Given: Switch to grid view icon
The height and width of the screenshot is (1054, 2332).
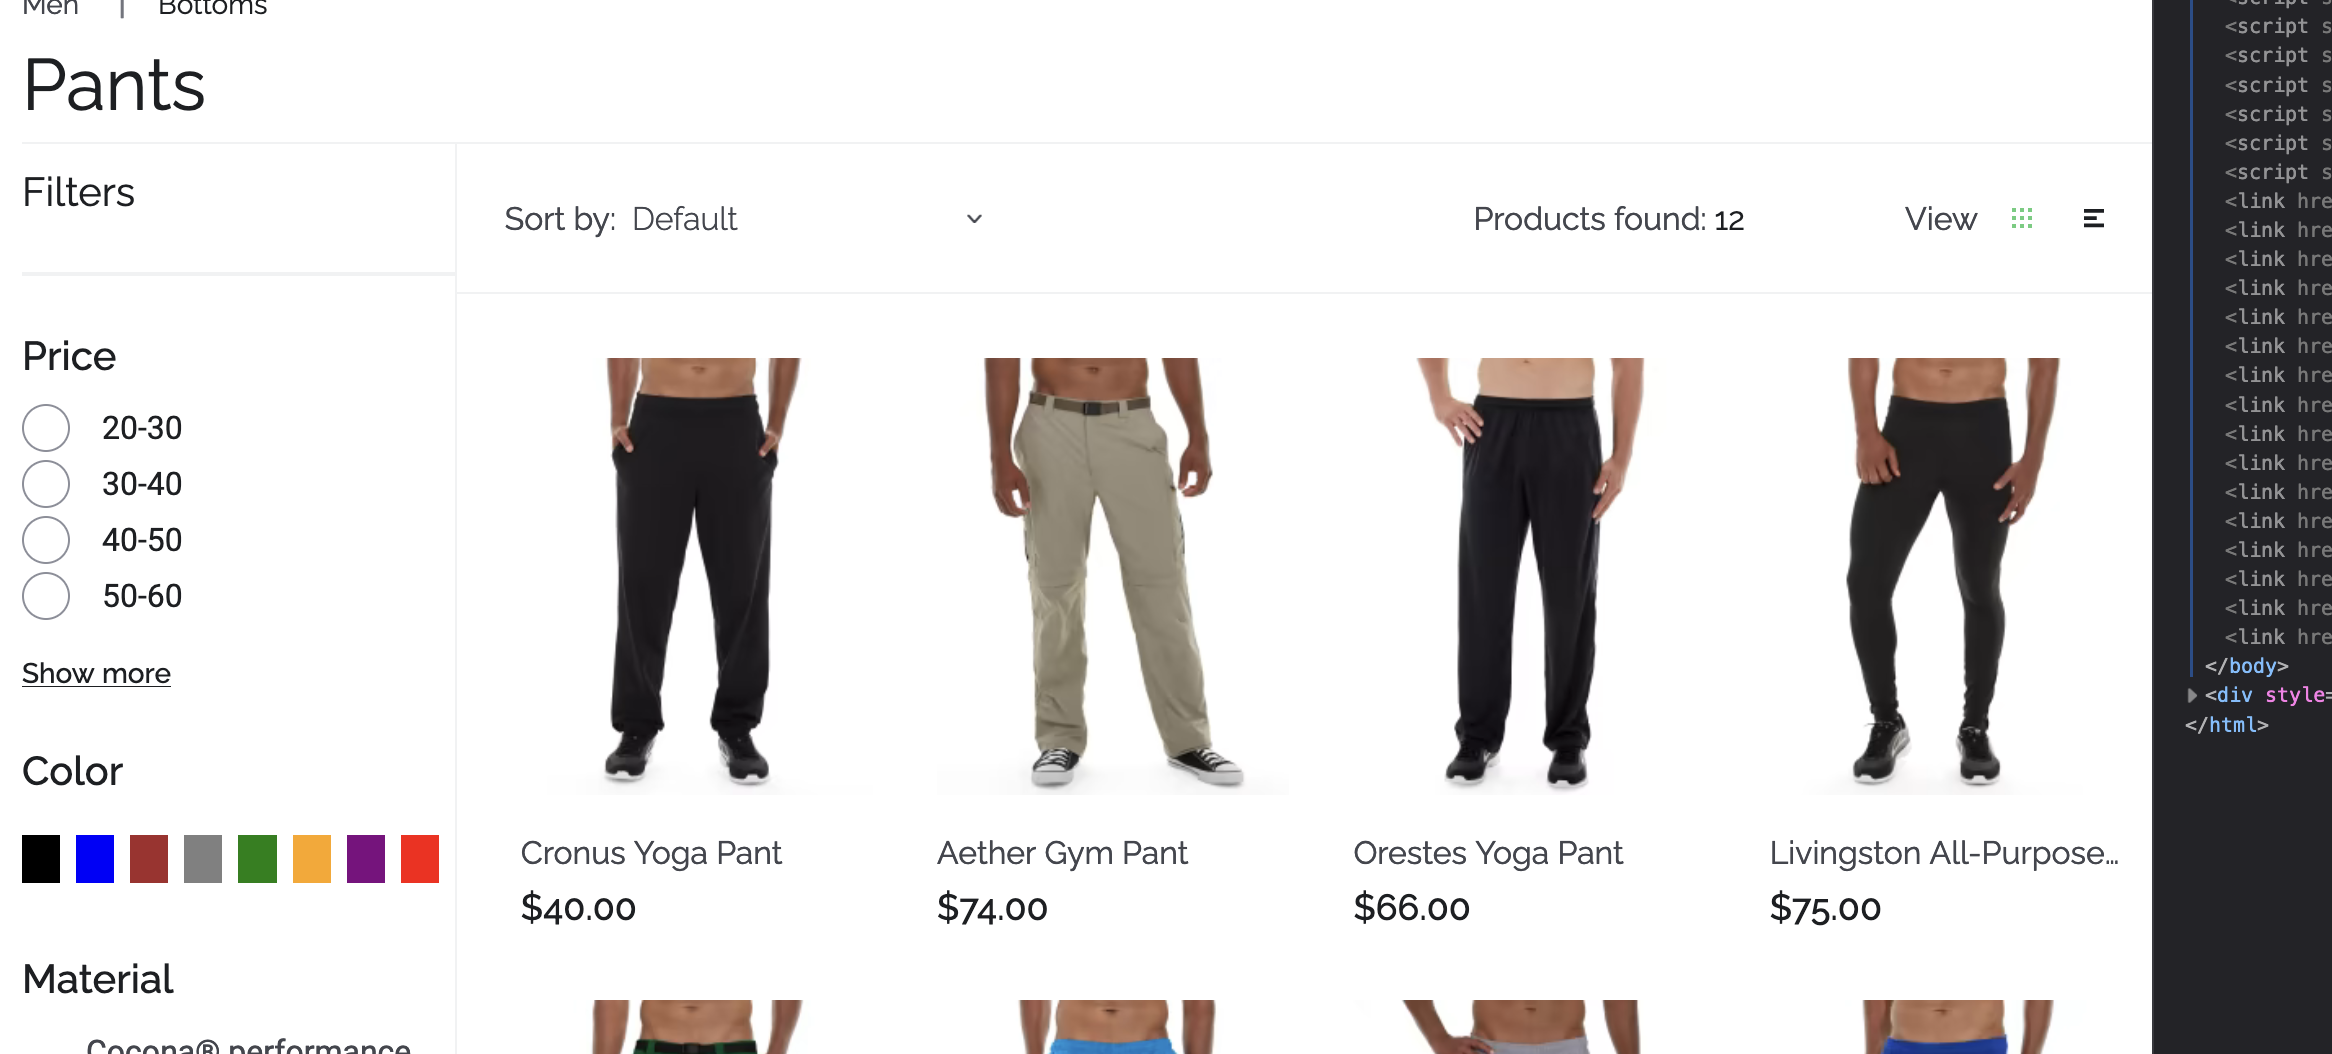Looking at the screenshot, I should 2022,218.
